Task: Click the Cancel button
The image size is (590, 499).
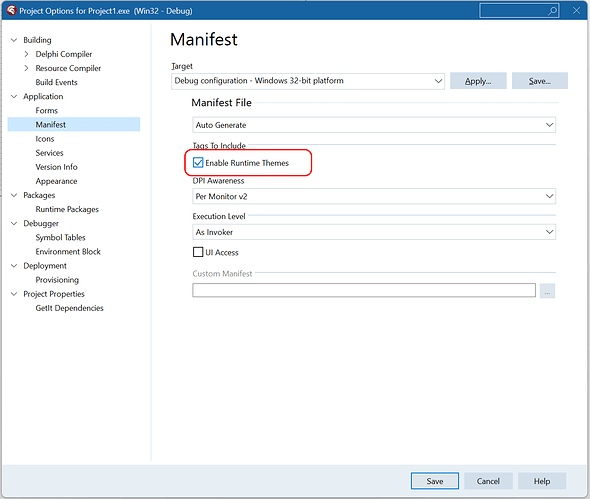Action: point(488,481)
